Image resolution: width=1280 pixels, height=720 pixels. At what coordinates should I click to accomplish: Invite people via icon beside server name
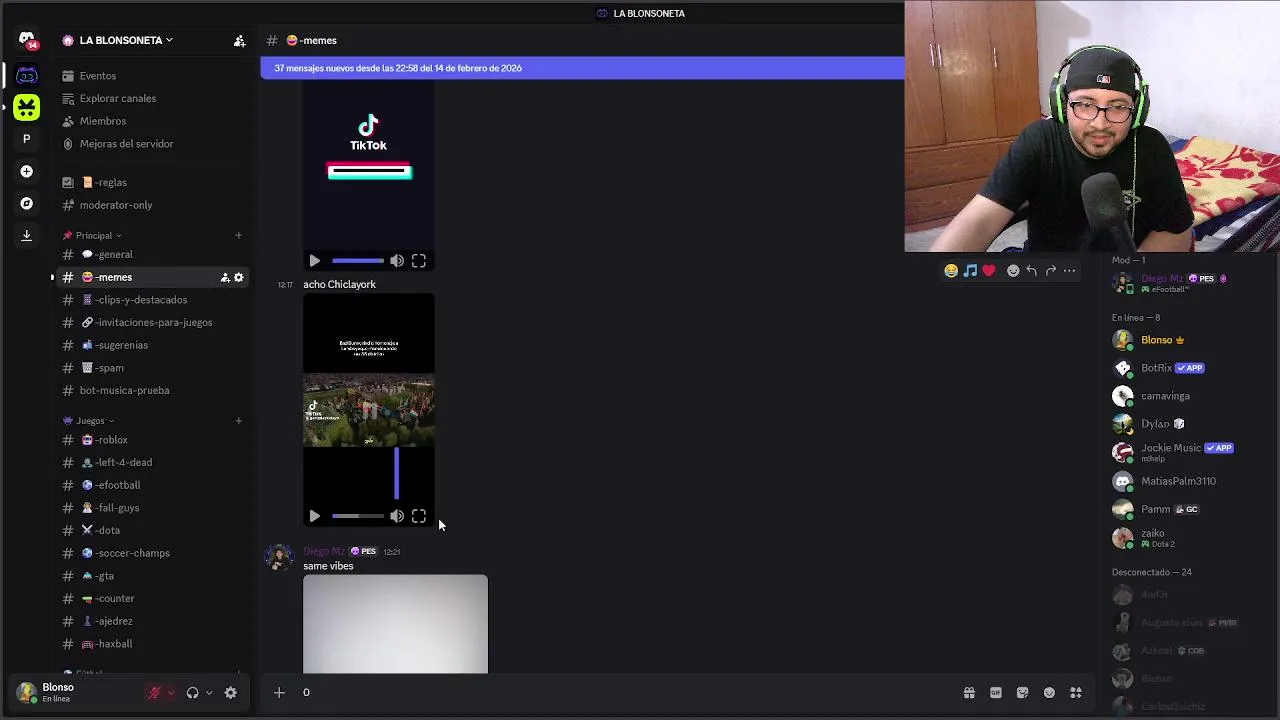pyautogui.click(x=239, y=41)
